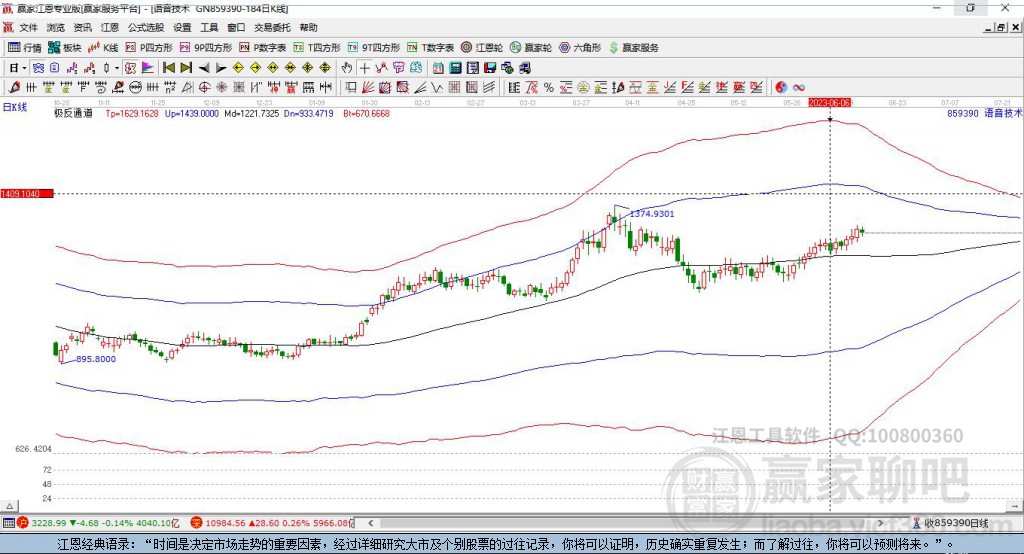Open the 帮助 menu
Screen dimensions: 1024x554
(x=308, y=27)
